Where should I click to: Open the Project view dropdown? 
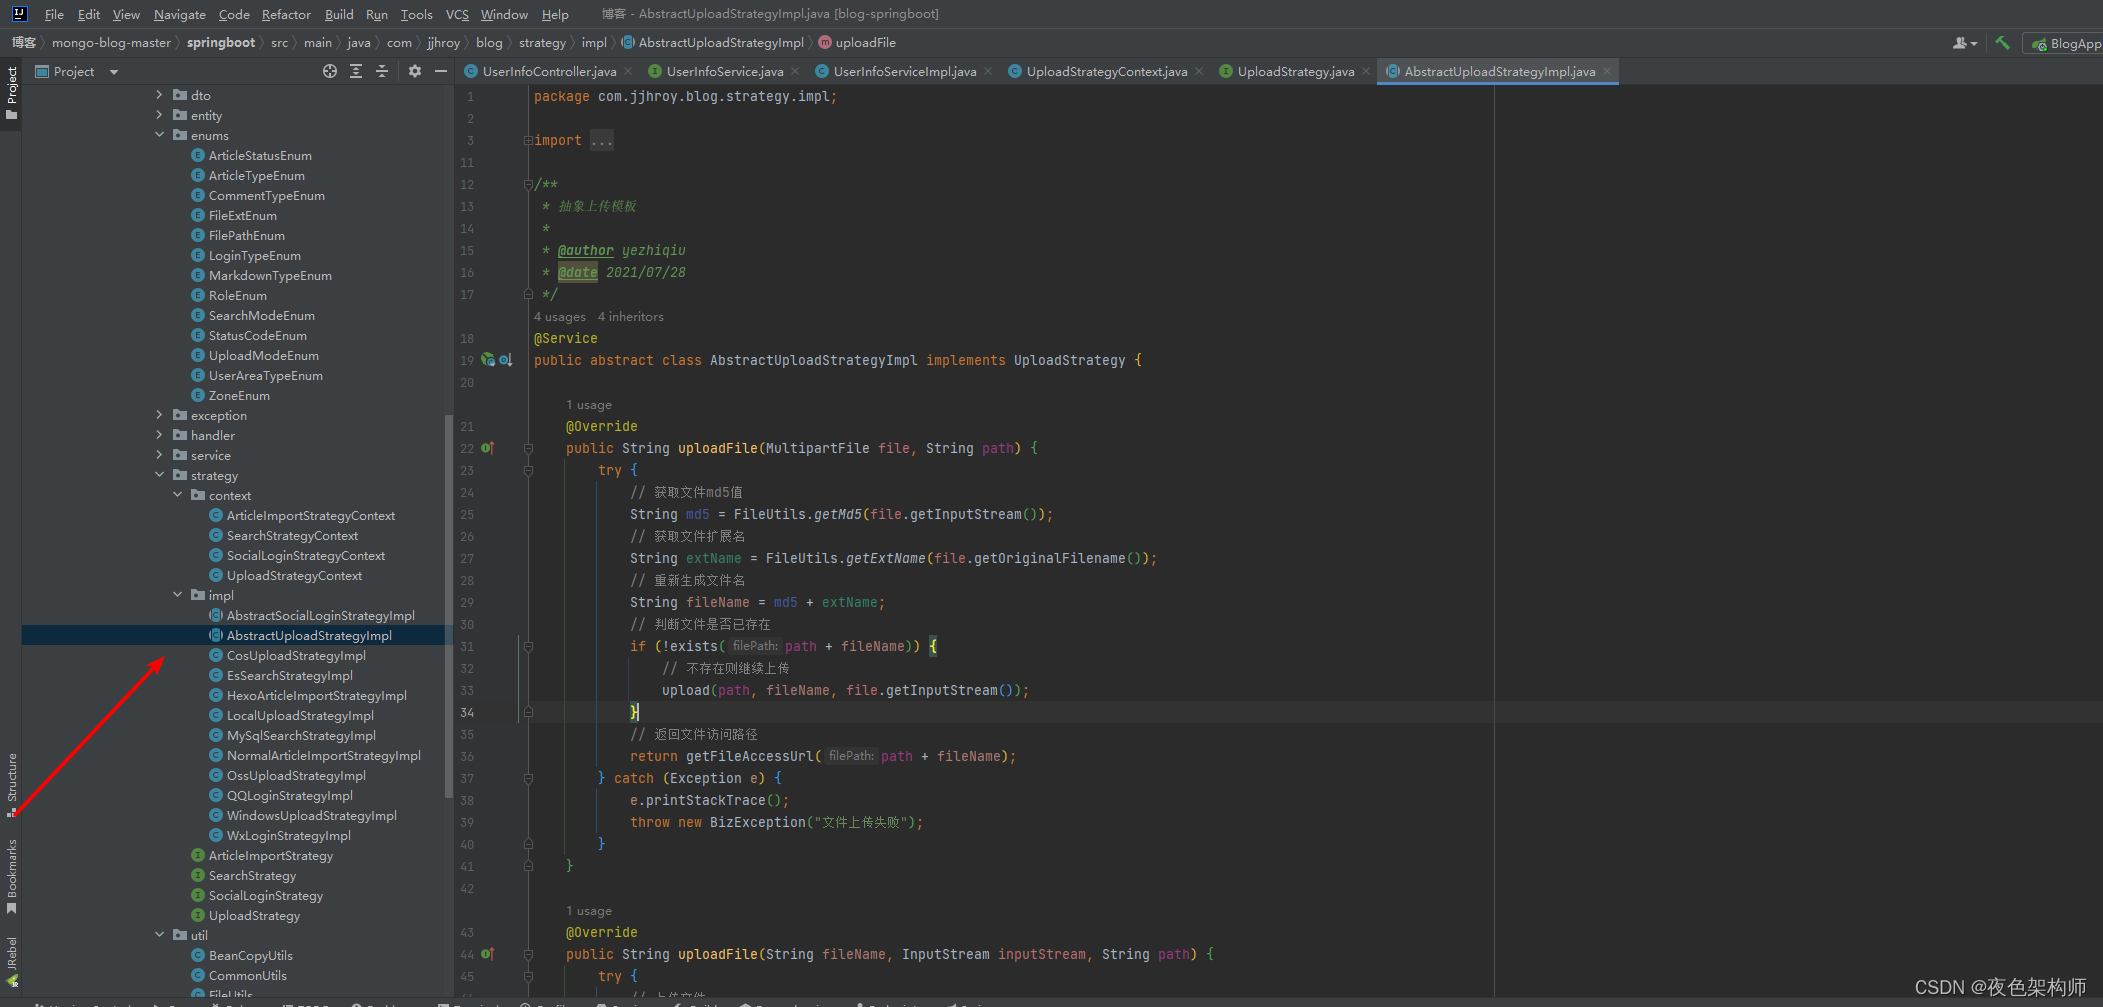pyautogui.click(x=114, y=72)
